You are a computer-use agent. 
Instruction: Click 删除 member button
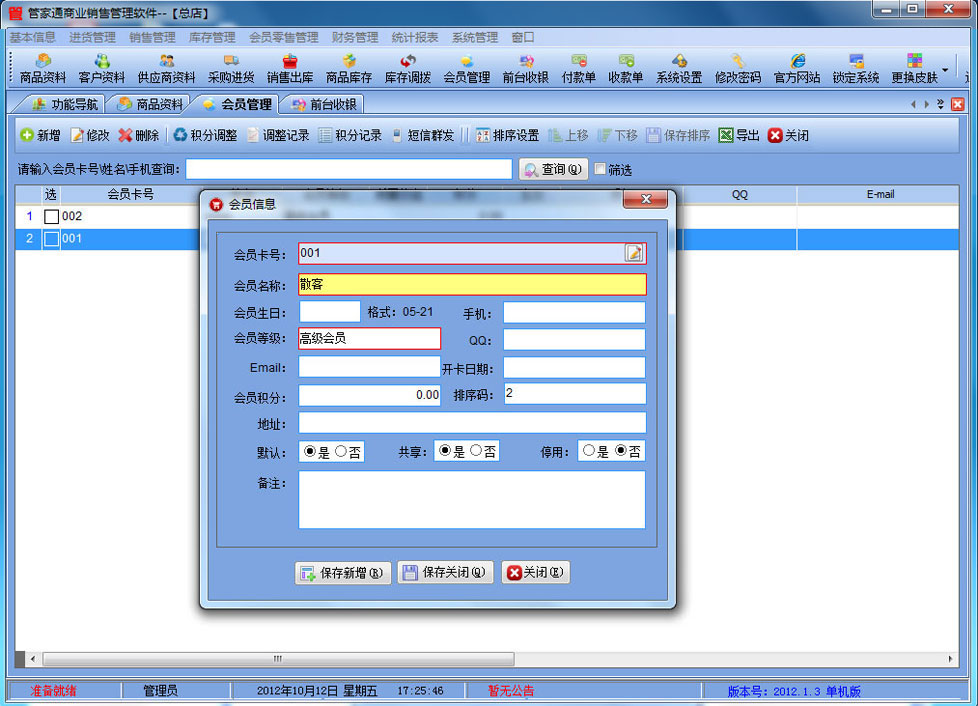pyautogui.click(x=138, y=135)
